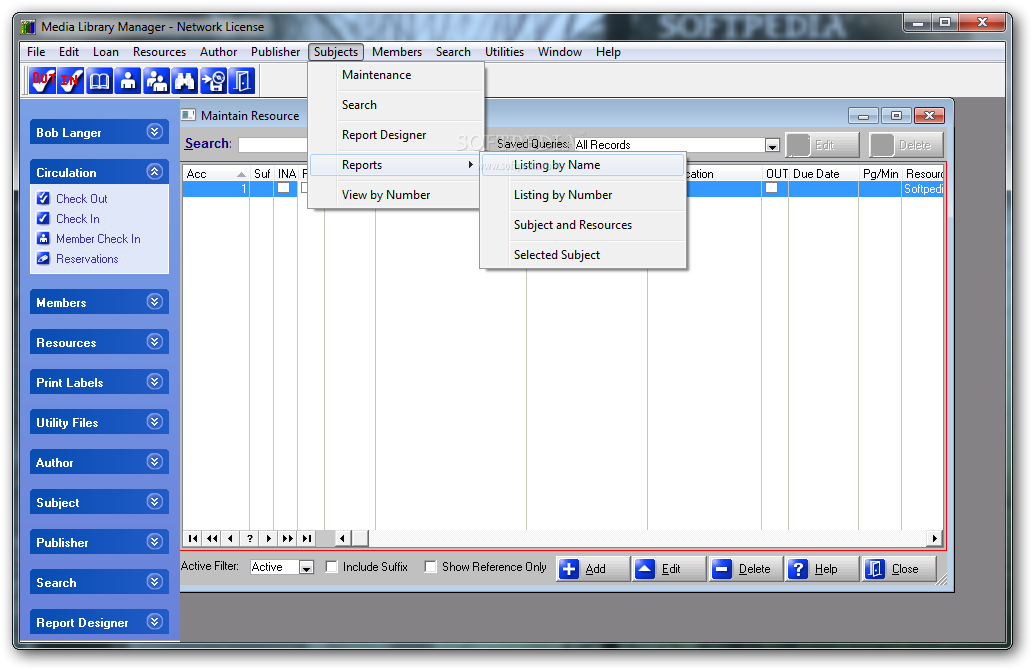Enable Show Reference Only checkbox
Image resolution: width=1033 pixels, height=670 pixels.
tap(430, 567)
